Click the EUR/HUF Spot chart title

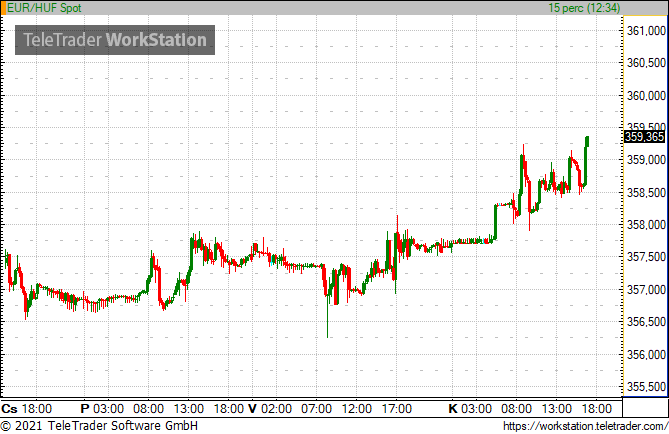pos(44,8)
